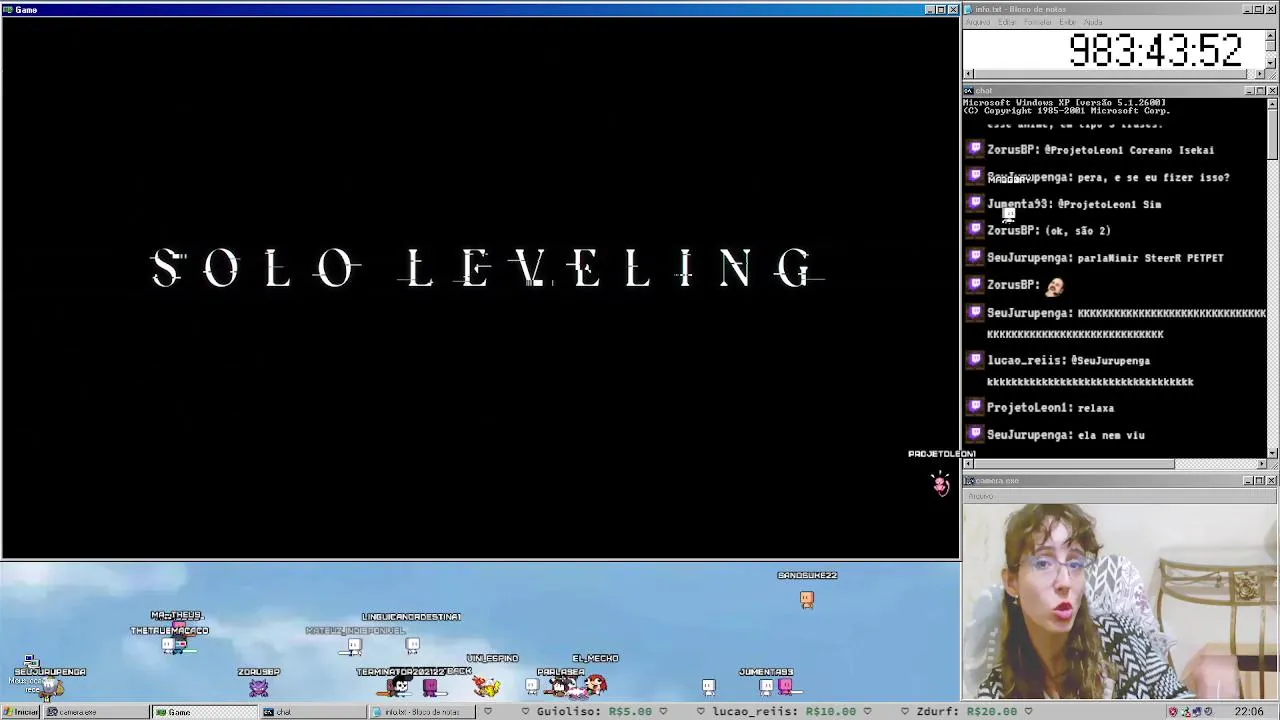Image resolution: width=1280 pixels, height=720 pixels.
Task: Click Twitch badge beside ZorusBP (ok, são 2)
Action: [x=976, y=230]
